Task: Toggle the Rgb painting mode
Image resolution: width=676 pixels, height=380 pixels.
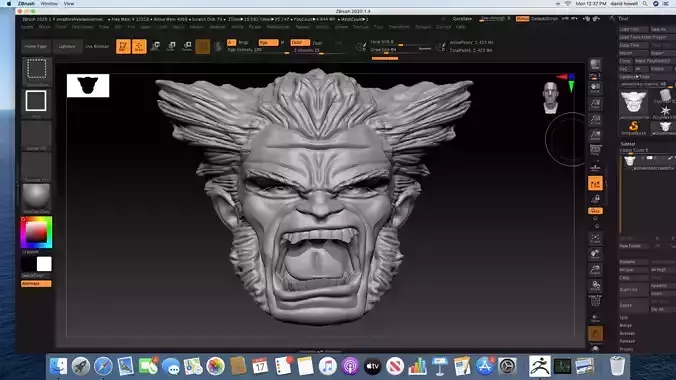Action: 268,42
